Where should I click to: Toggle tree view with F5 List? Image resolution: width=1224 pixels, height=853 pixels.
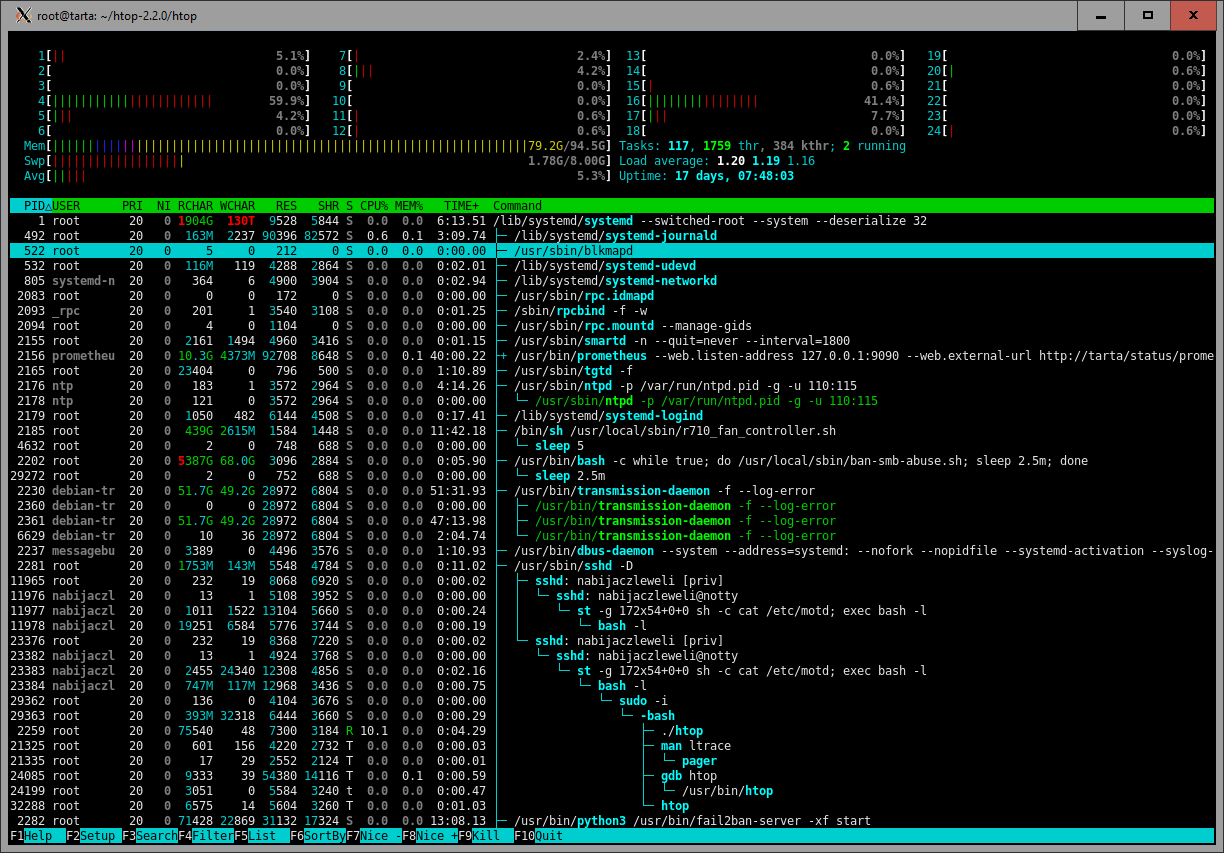coord(260,835)
